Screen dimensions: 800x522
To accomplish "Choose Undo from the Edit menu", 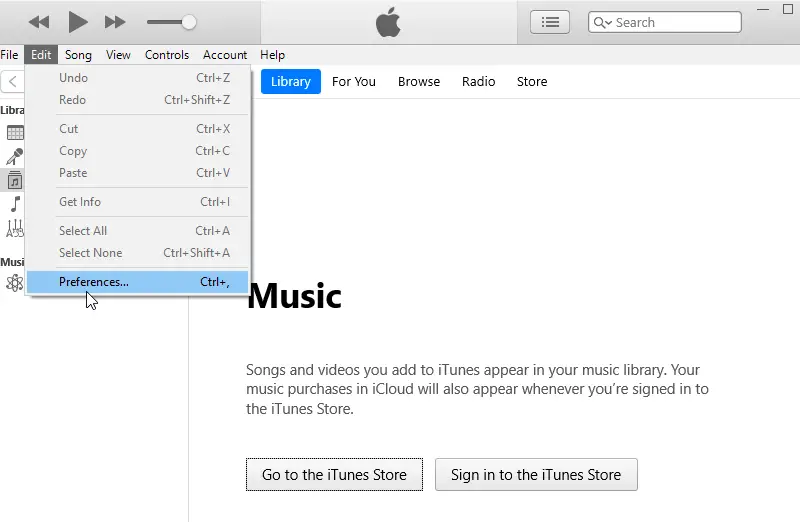I will click(x=138, y=78).
